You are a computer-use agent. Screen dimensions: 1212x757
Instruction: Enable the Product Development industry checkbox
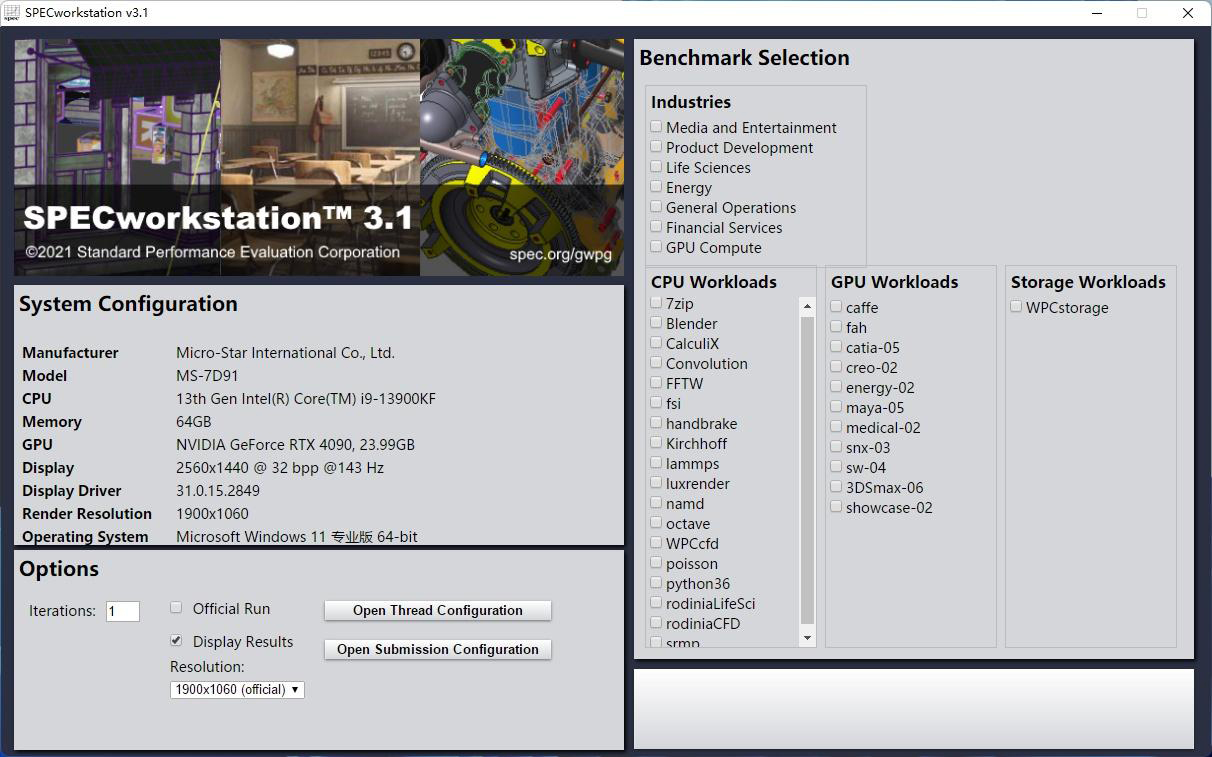(656, 147)
